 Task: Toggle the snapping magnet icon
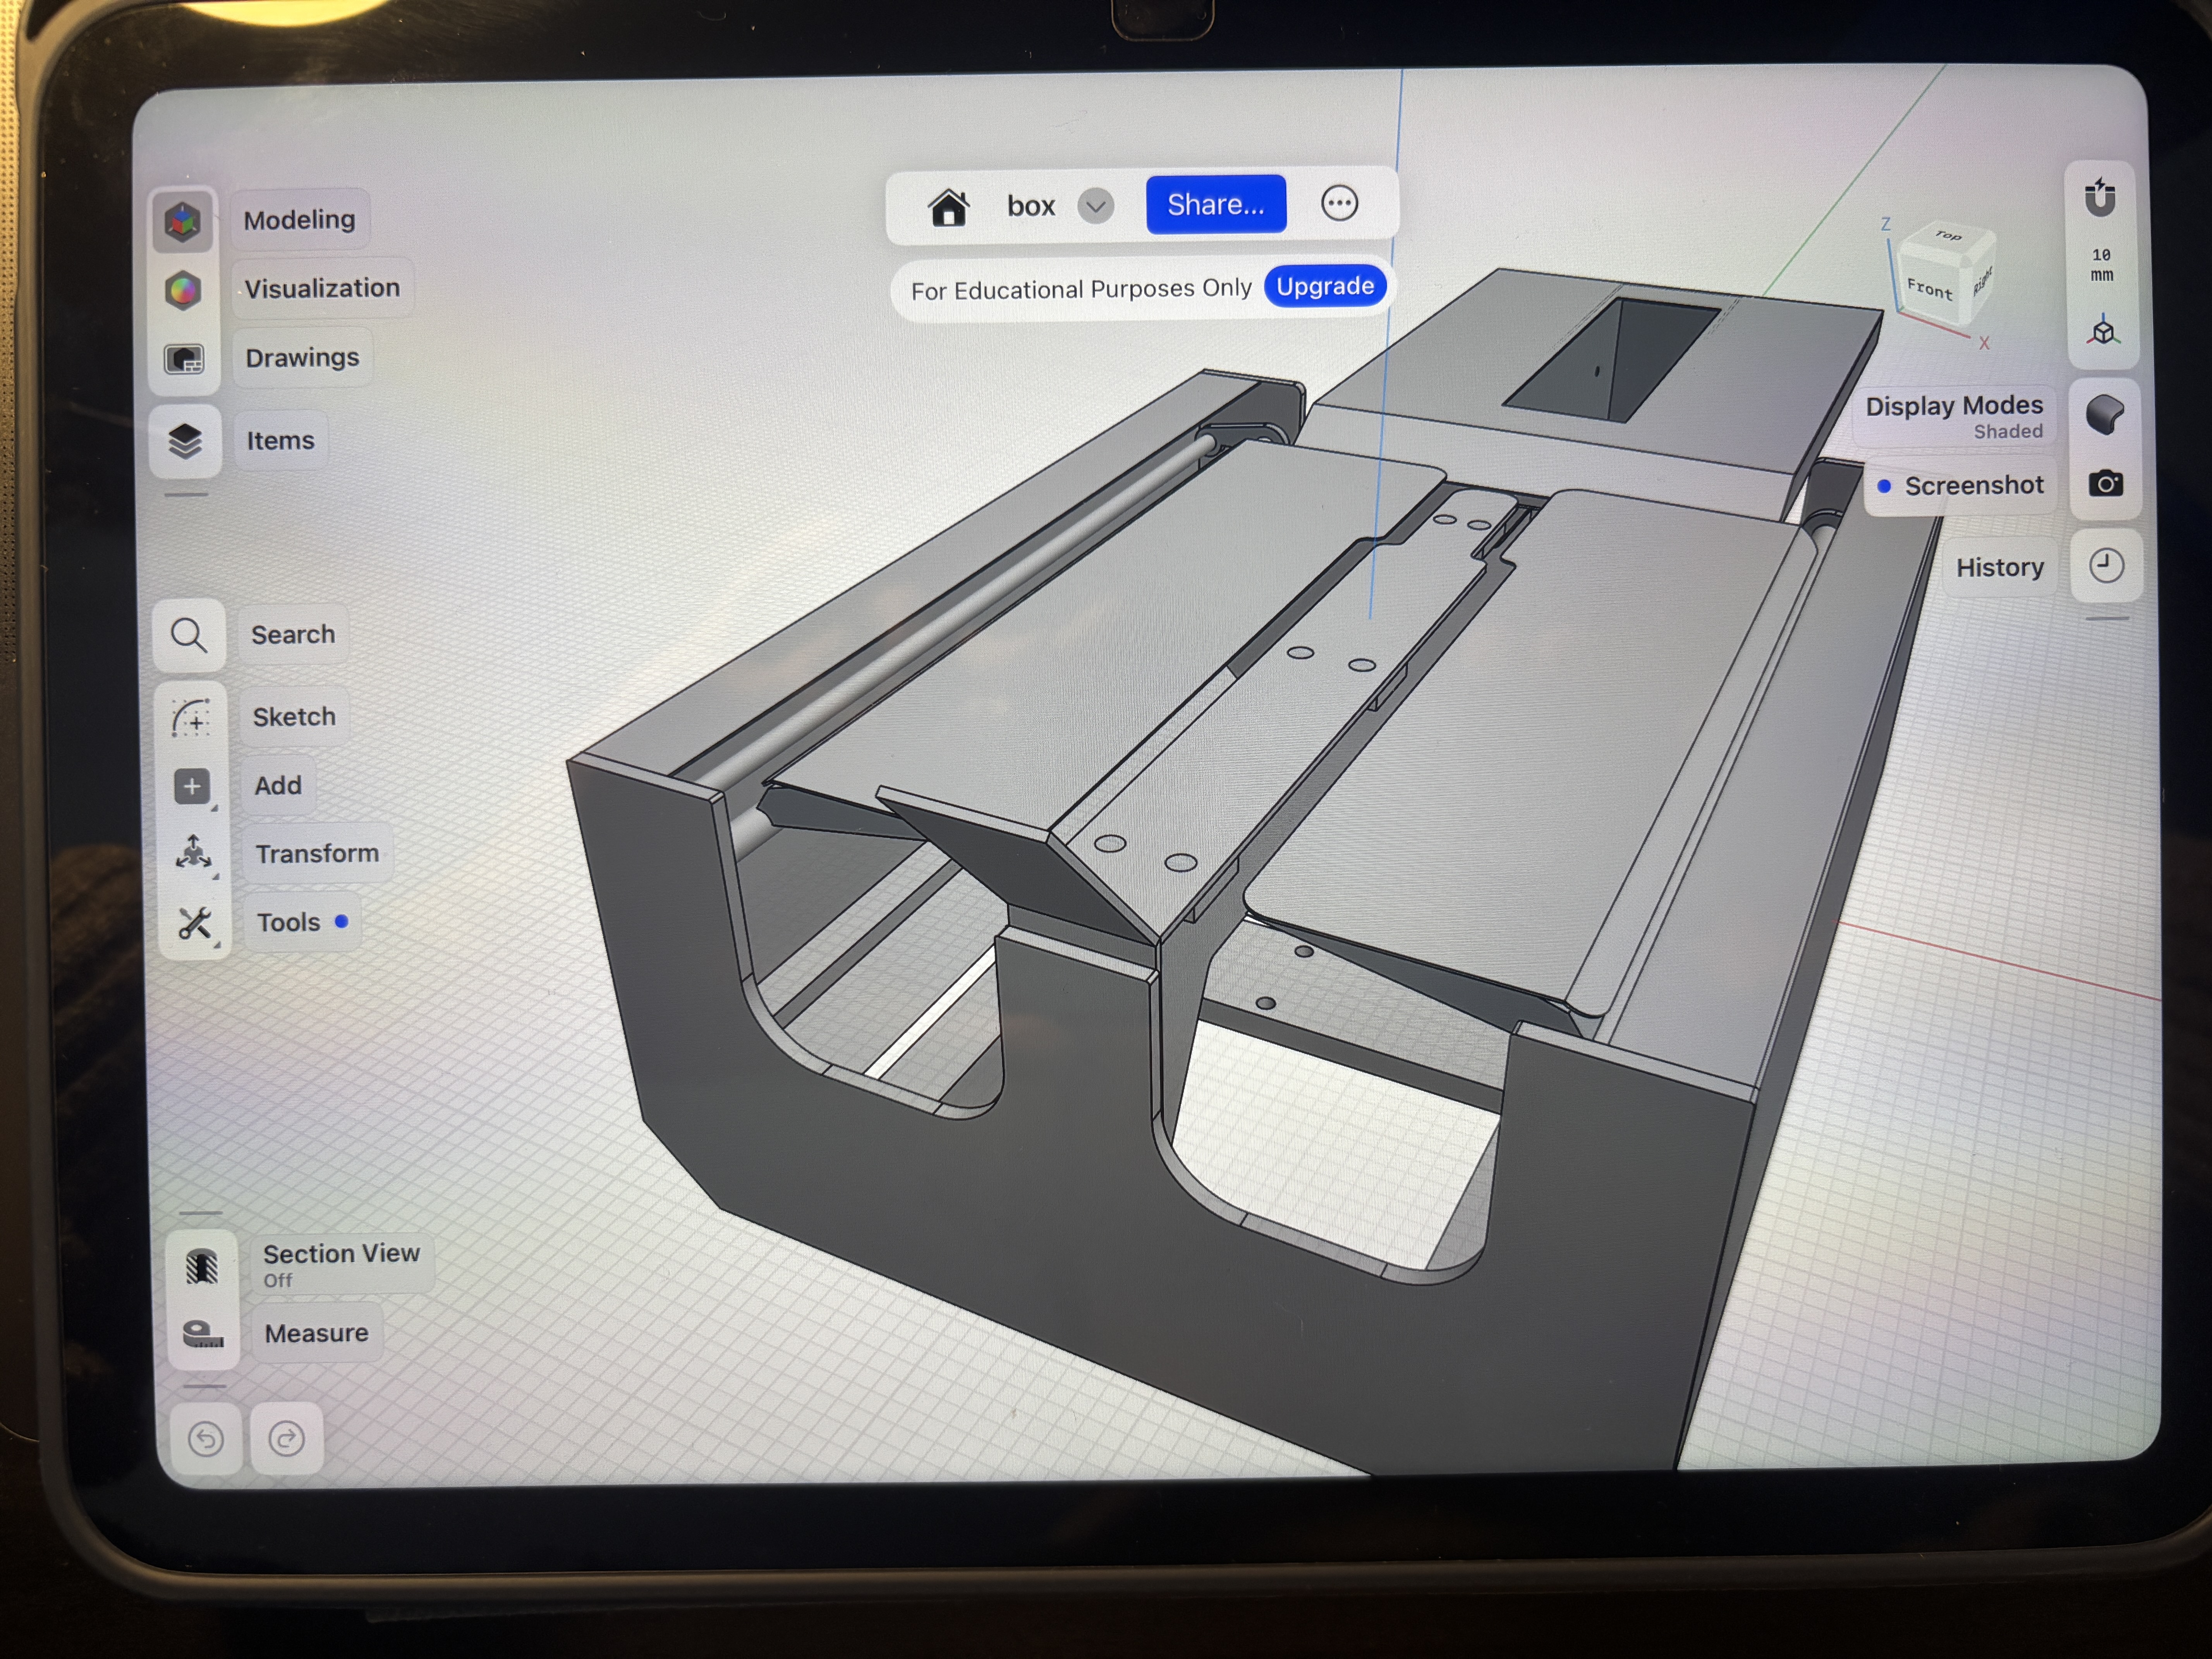[x=2100, y=197]
